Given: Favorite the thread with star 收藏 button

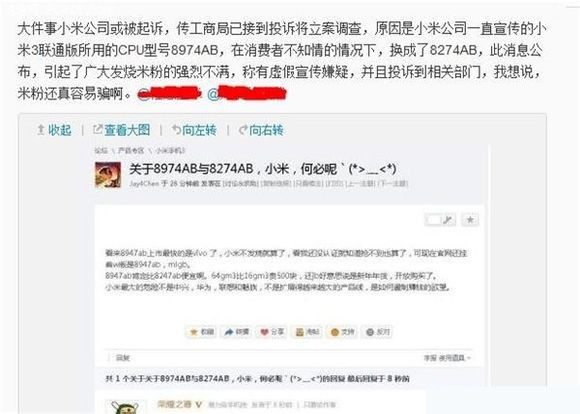Looking at the screenshot, I should coord(202,332).
